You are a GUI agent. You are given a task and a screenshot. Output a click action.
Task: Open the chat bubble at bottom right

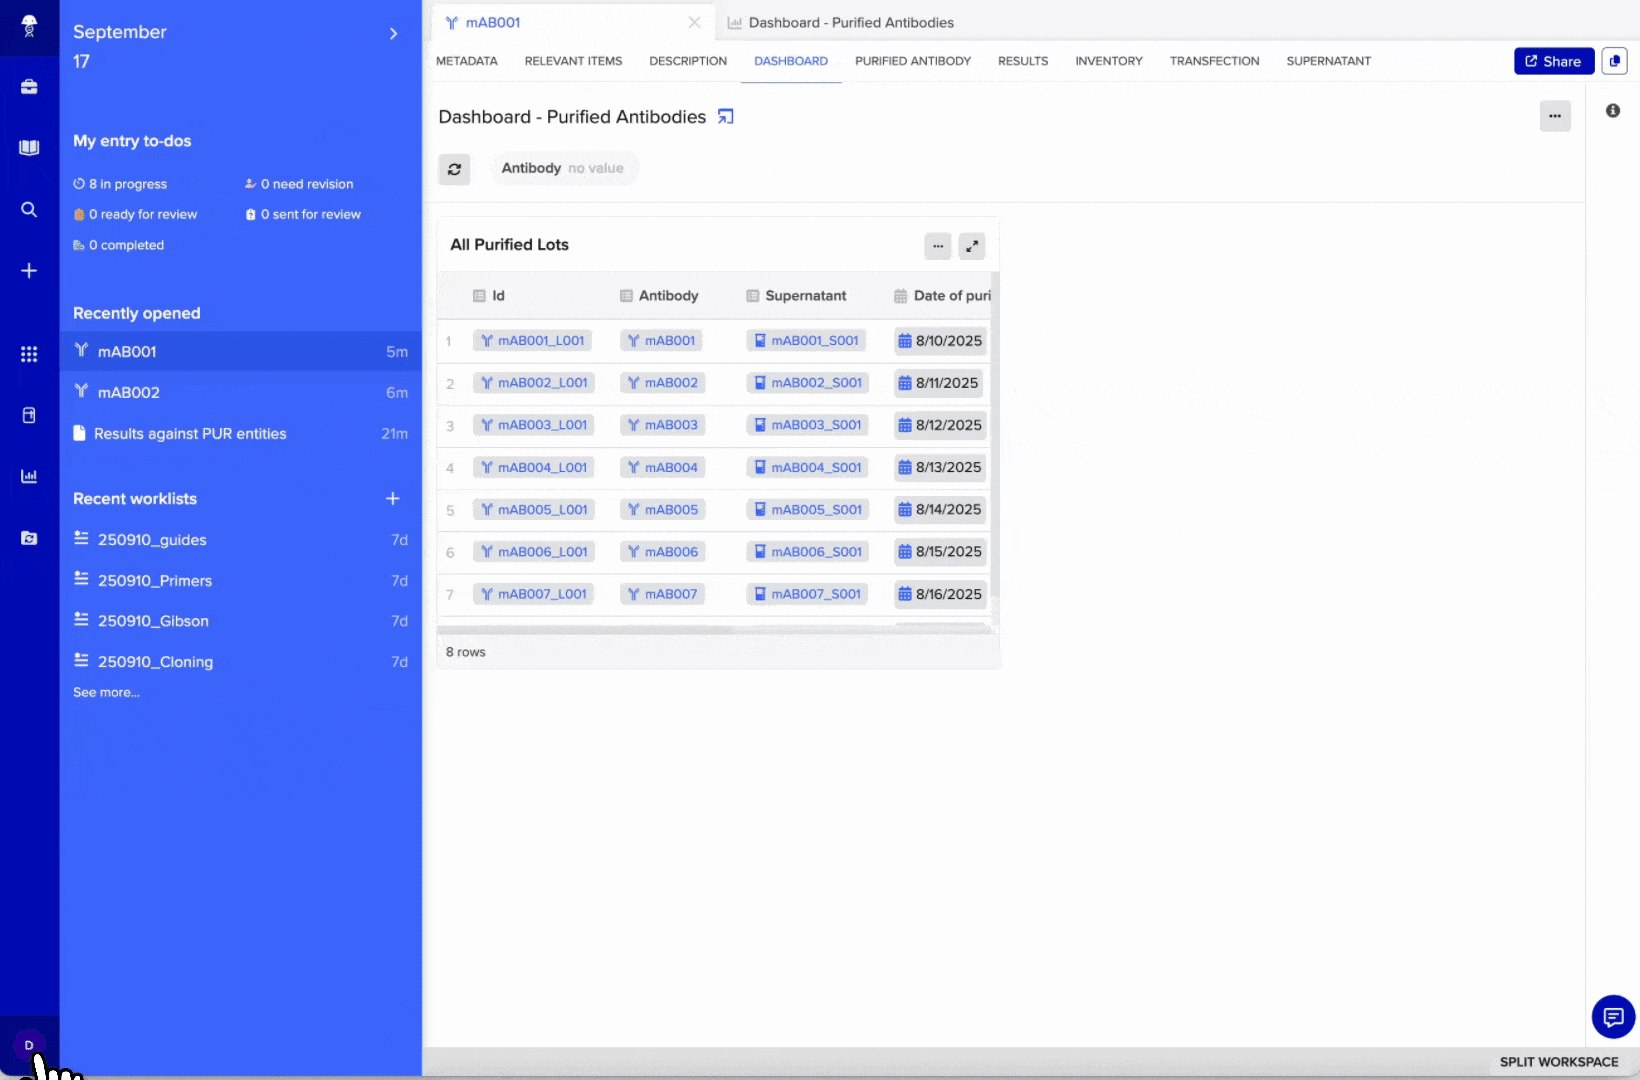tap(1613, 1017)
